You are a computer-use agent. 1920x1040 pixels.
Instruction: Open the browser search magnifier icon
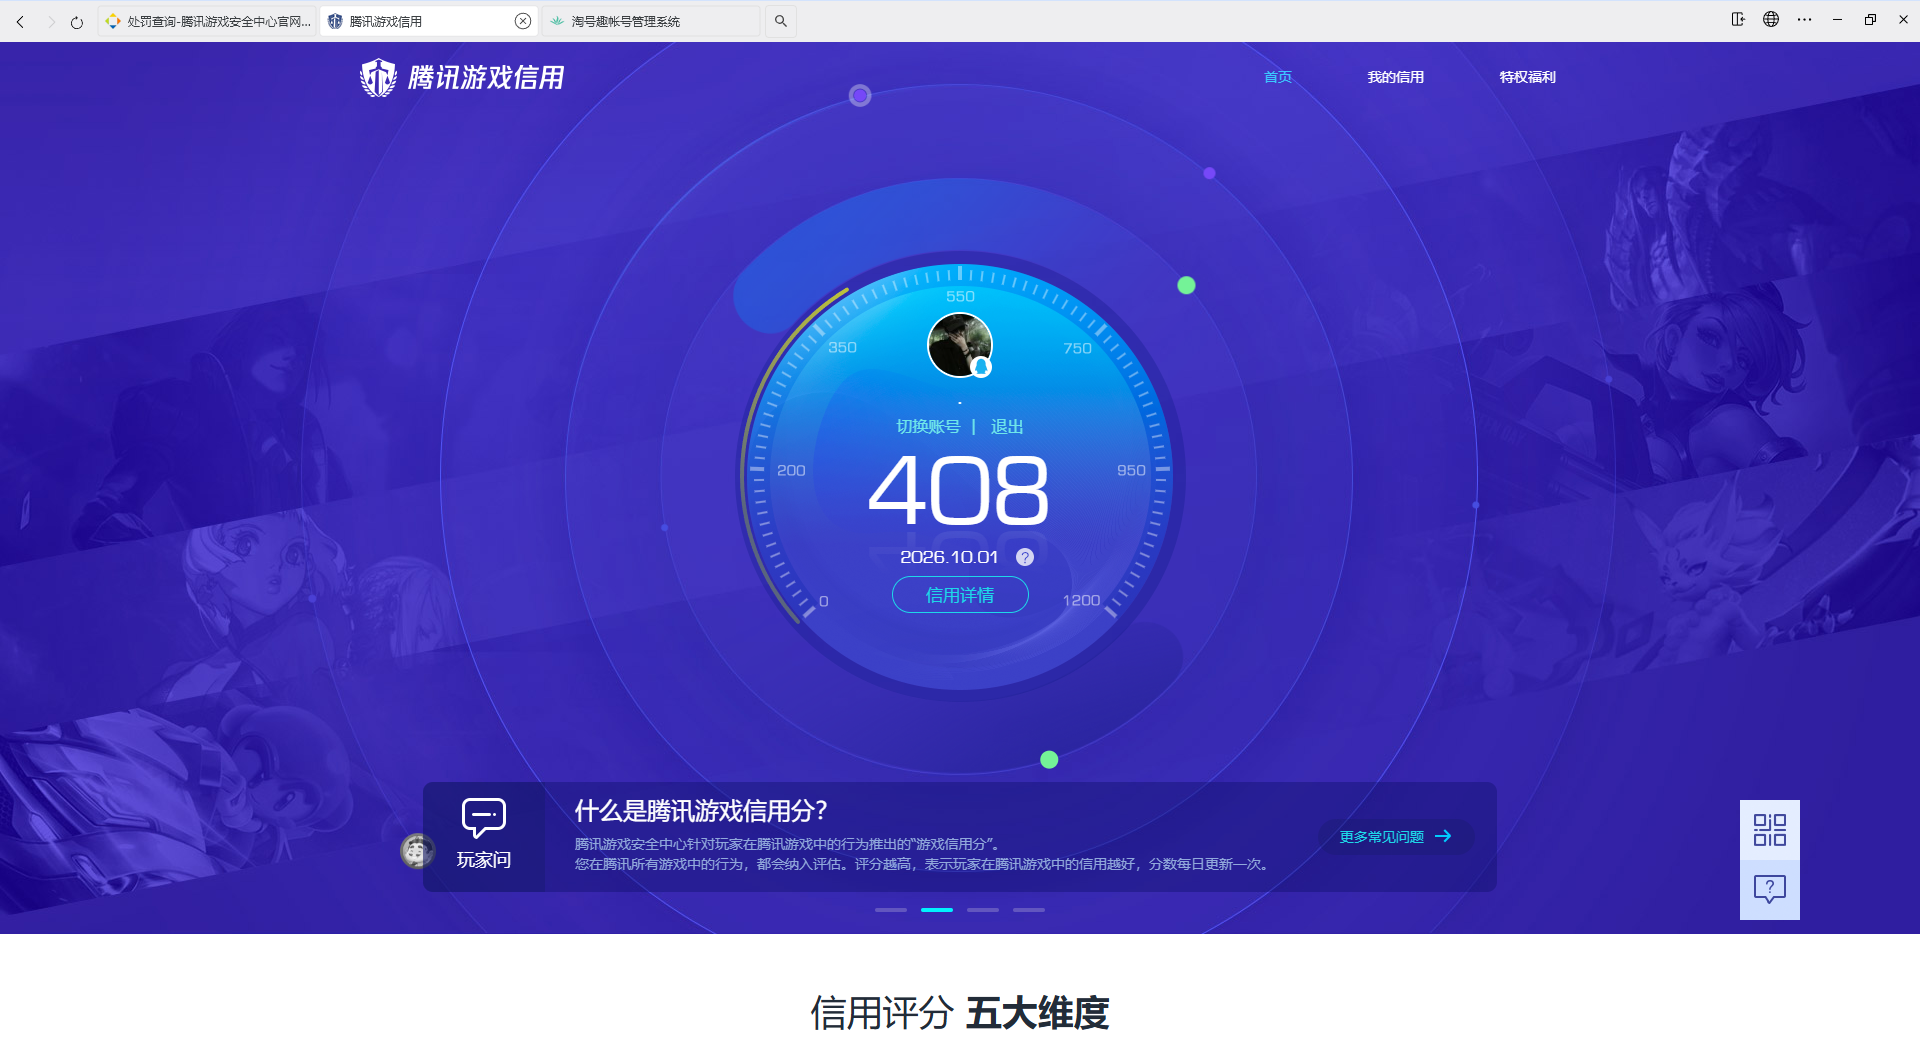[781, 21]
